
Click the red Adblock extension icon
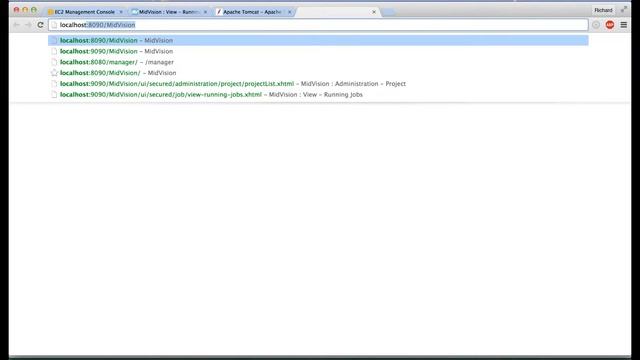(610, 25)
